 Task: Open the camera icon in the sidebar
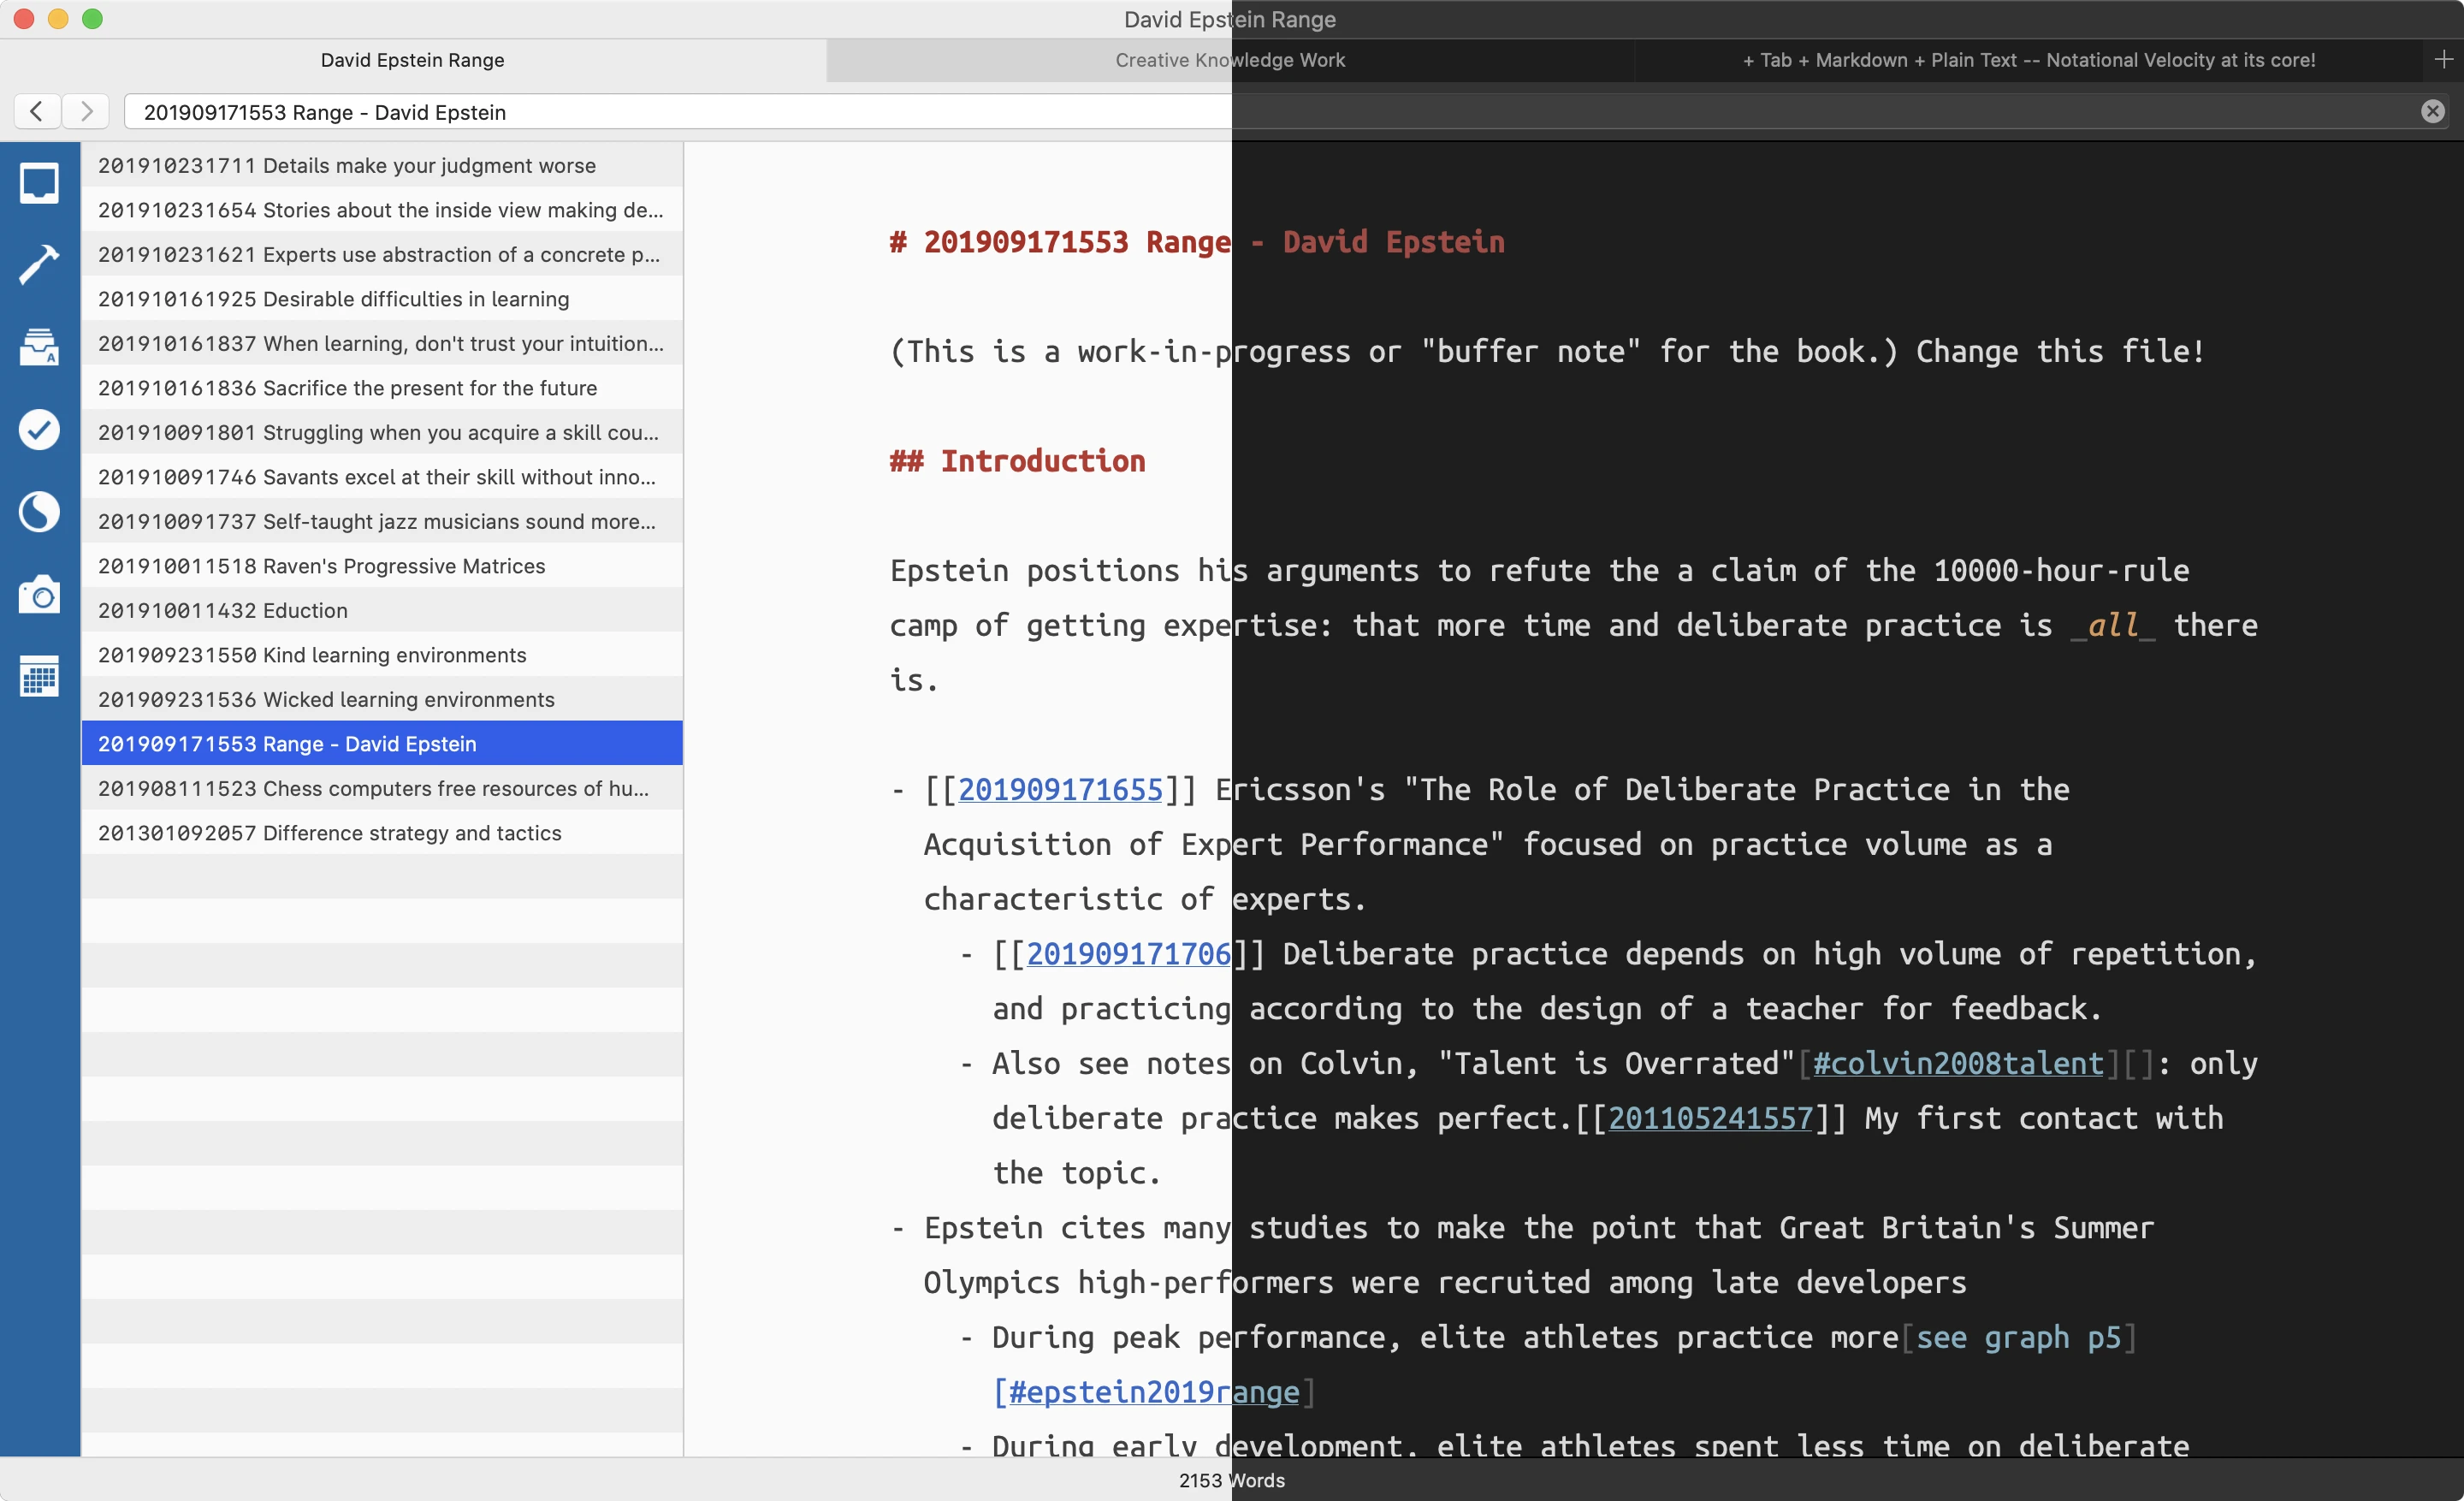(39, 594)
